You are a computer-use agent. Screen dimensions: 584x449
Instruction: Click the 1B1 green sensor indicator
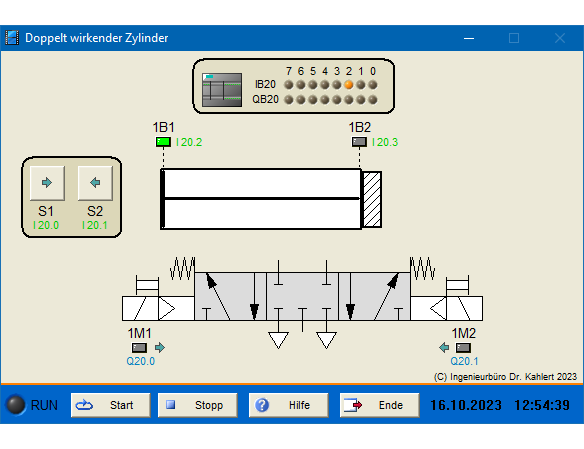pos(163,142)
